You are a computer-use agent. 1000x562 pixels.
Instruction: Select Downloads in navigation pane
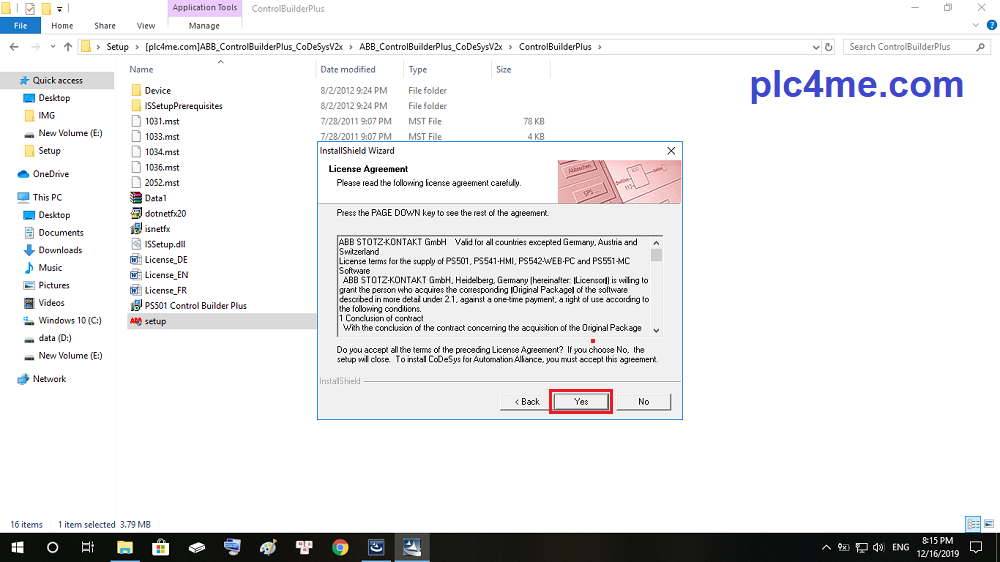point(60,250)
